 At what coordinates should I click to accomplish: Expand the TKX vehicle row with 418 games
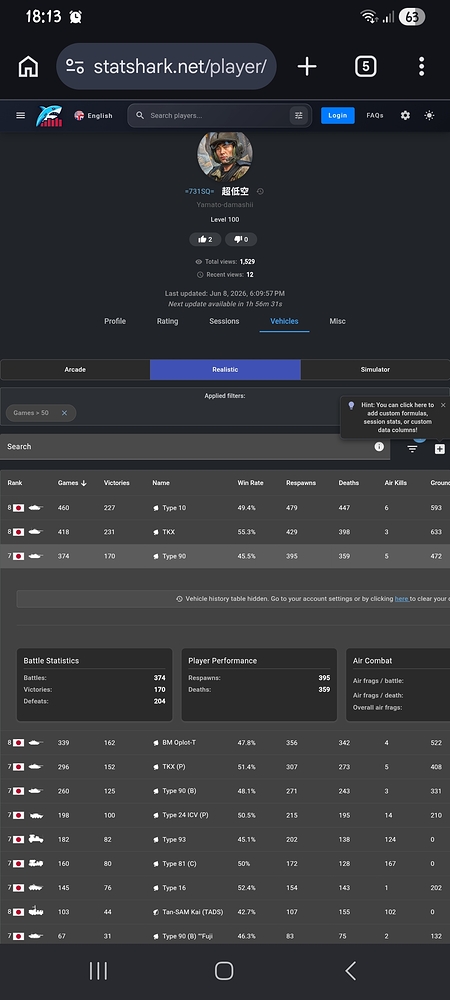[225, 532]
